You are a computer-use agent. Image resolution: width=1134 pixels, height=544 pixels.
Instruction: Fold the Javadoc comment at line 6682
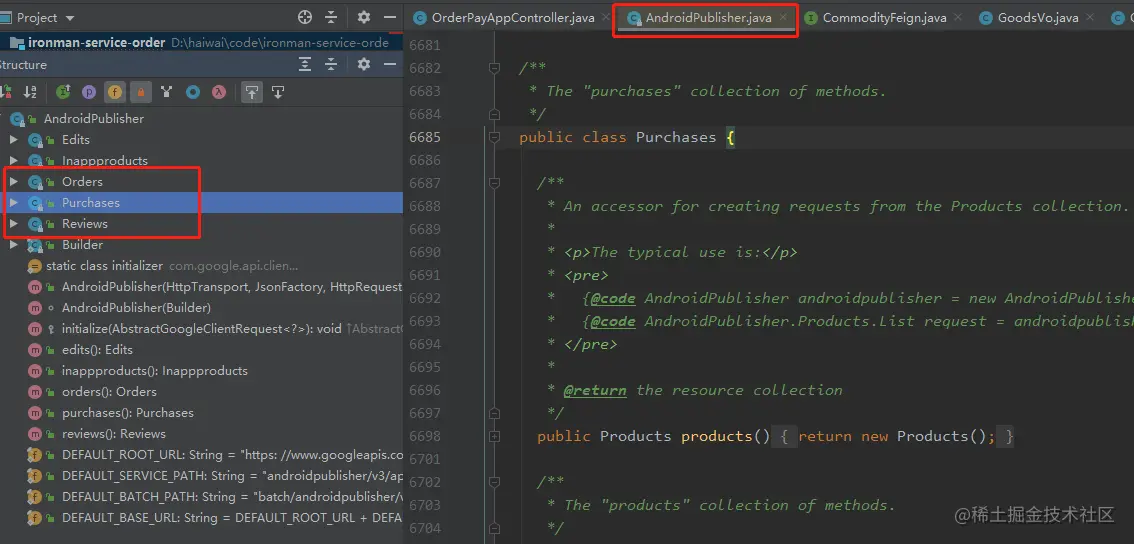(x=495, y=68)
